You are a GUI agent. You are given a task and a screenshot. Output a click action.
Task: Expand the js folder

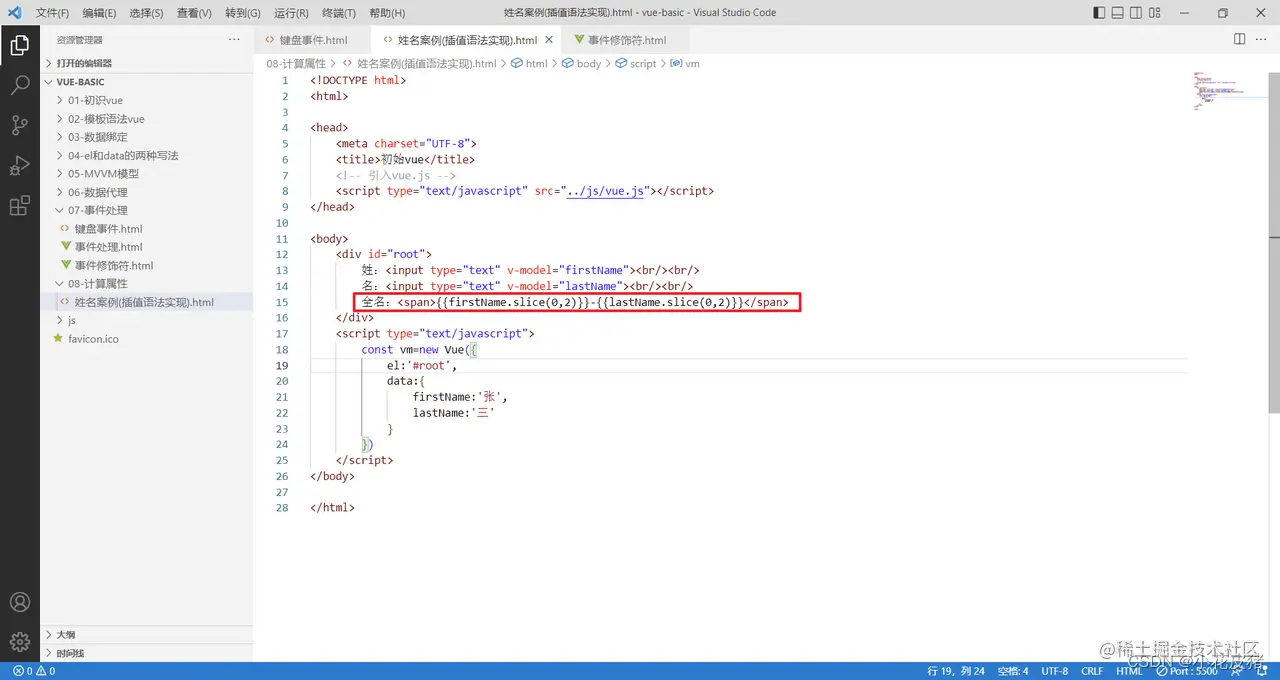point(147,320)
